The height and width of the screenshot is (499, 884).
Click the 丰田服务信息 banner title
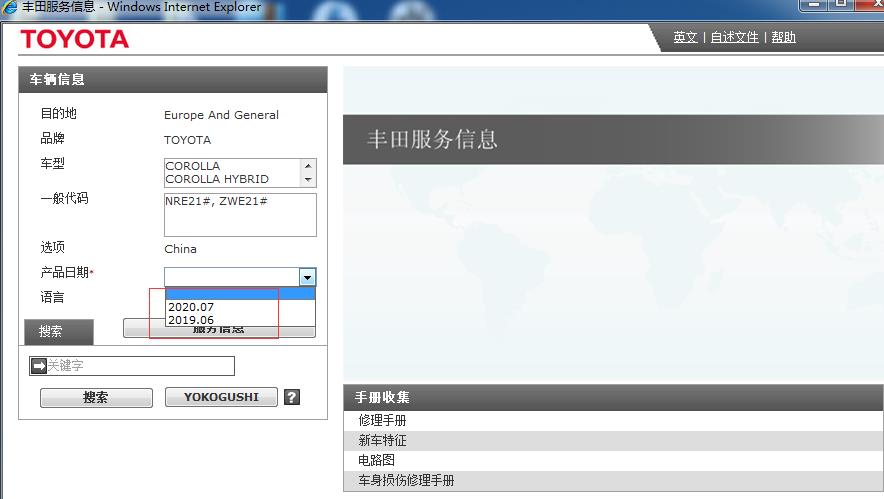pos(432,139)
